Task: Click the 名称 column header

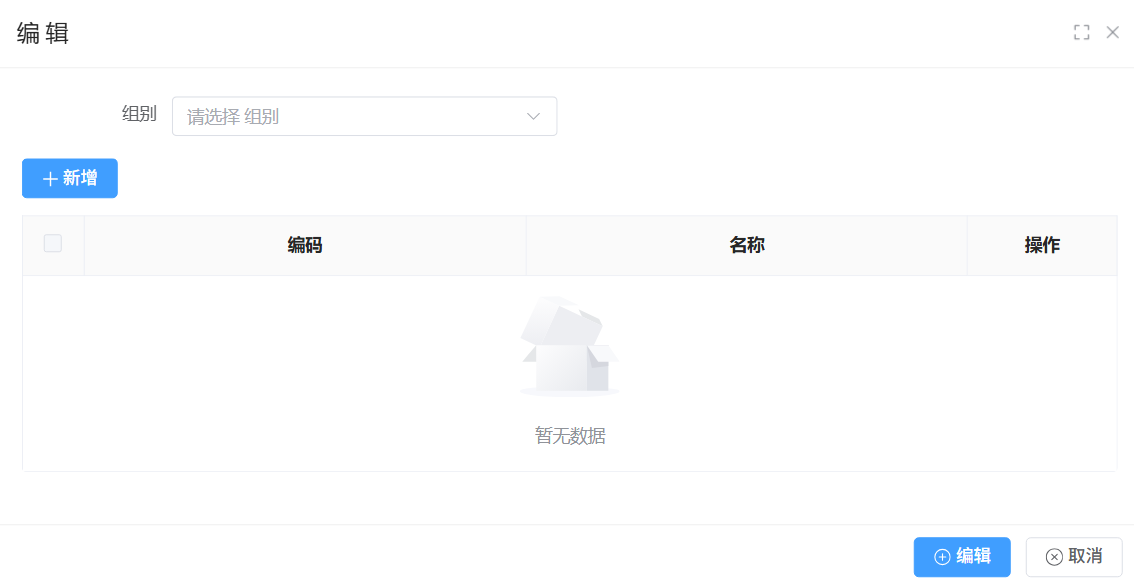Action: click(747, 245)
